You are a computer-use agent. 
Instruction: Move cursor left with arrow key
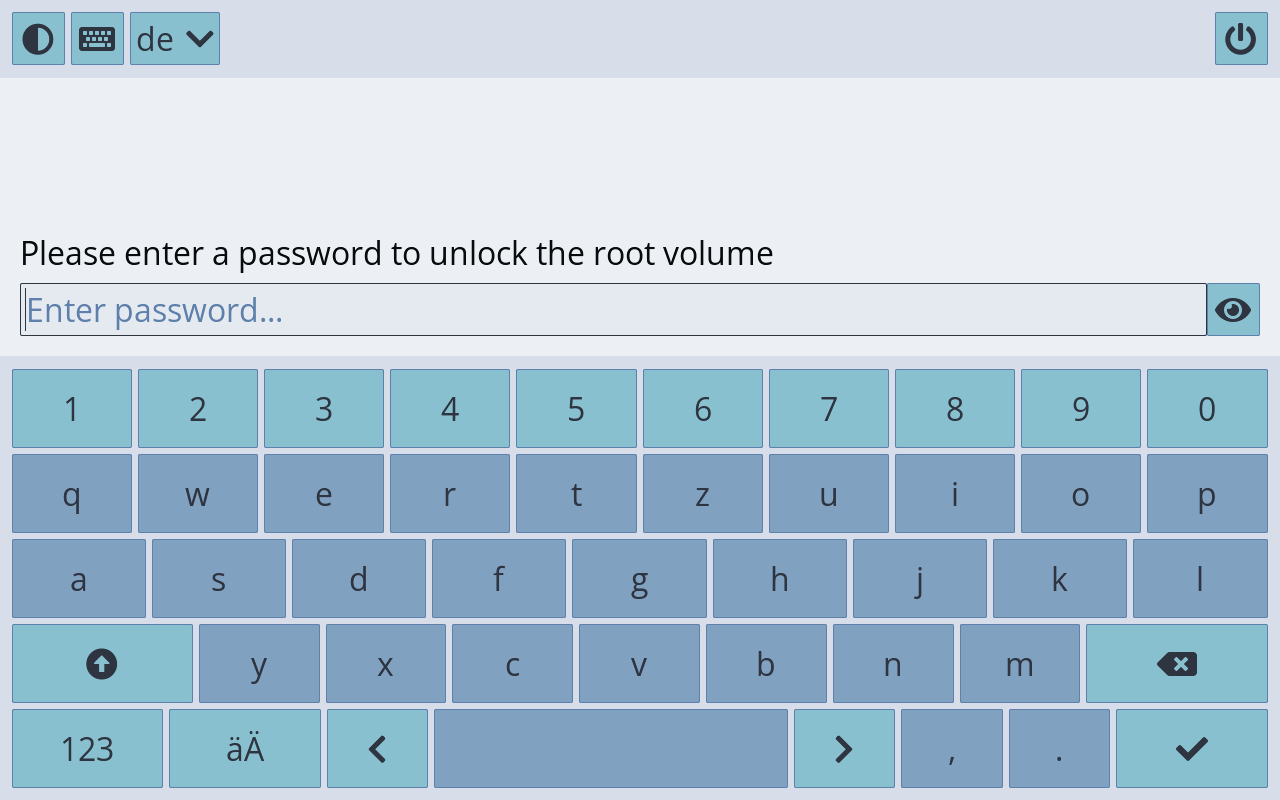tap(377, 749)
